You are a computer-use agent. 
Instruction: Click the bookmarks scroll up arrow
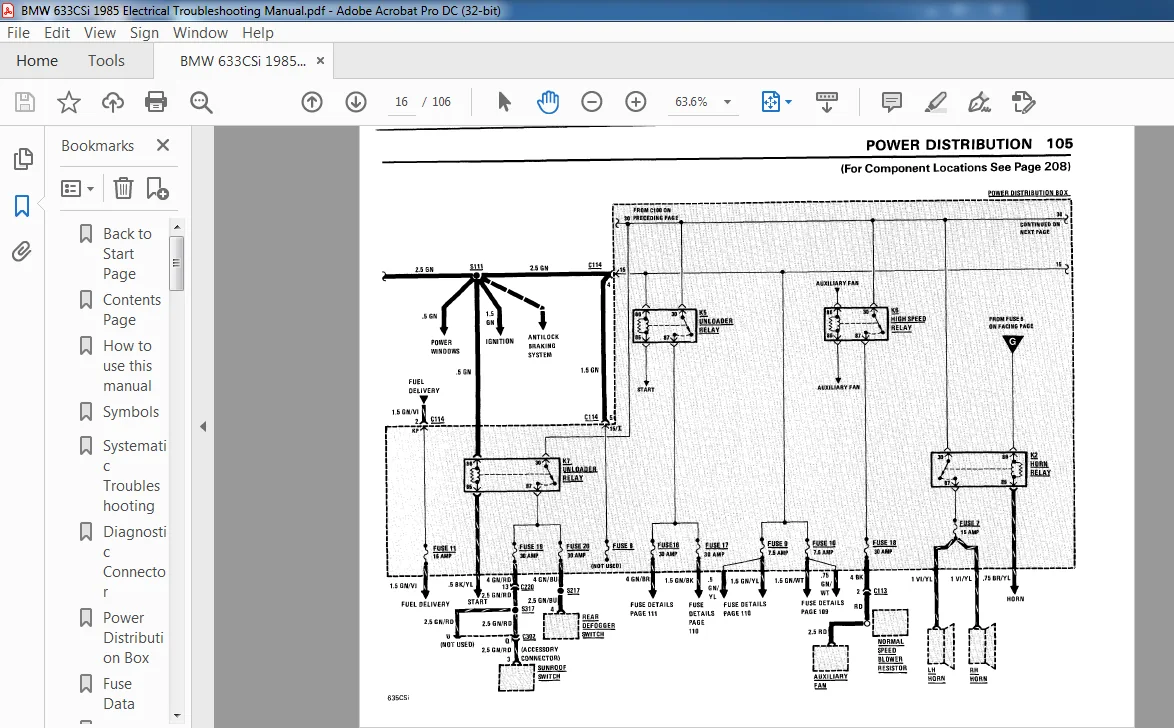click(x=177, y=227)
